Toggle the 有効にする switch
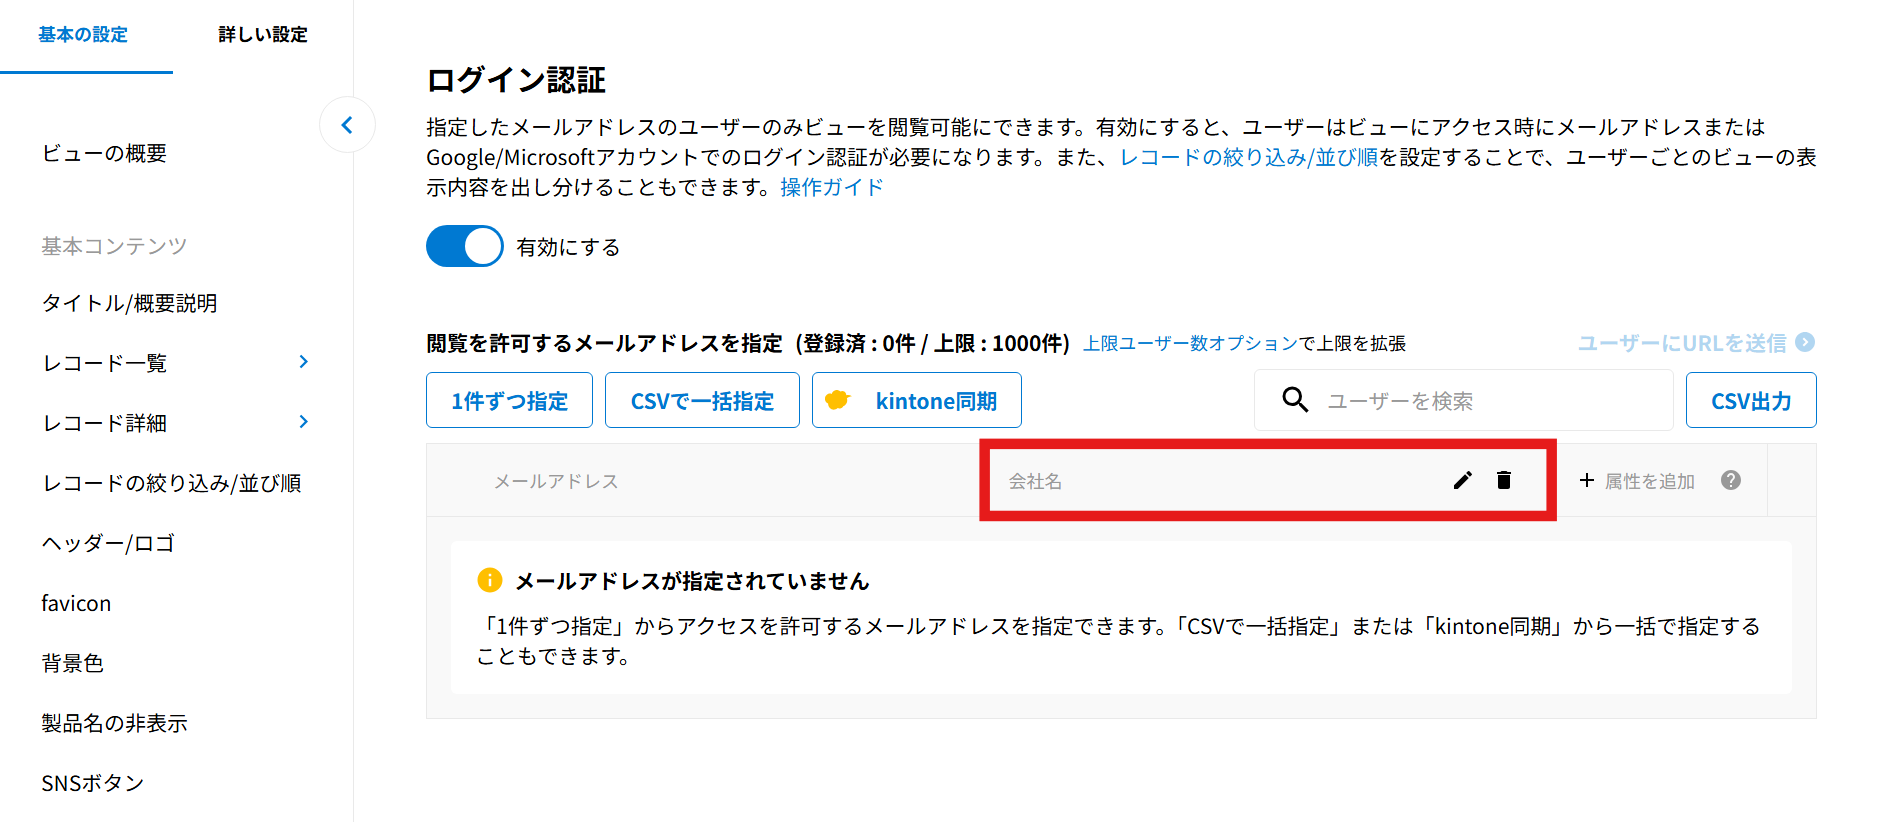The image size is (1882, 822). 465,246
